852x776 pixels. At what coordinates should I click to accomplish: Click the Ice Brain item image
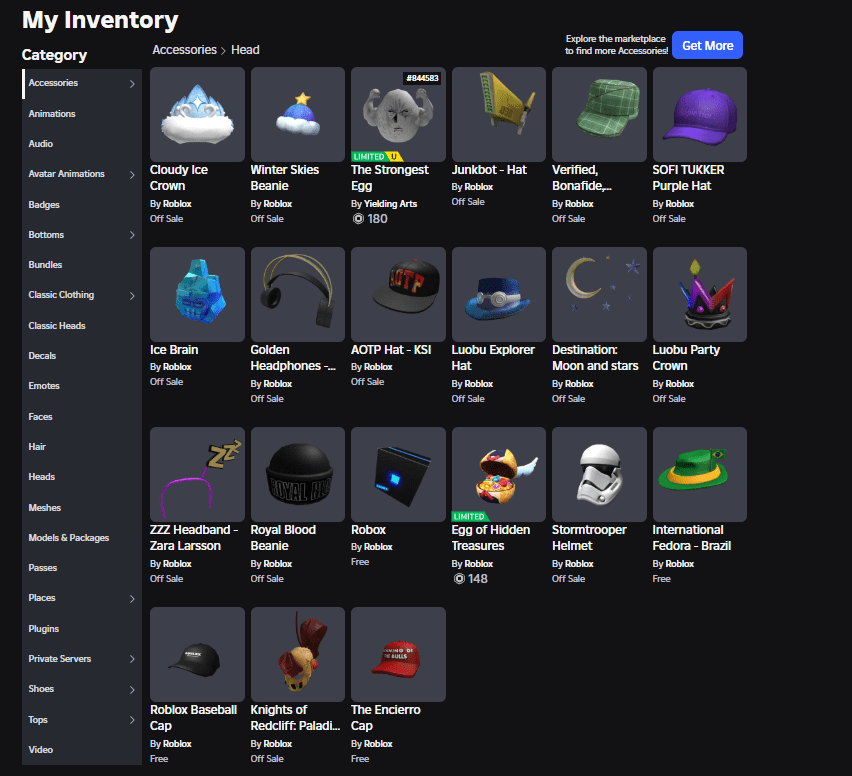(x=197, y=294)
